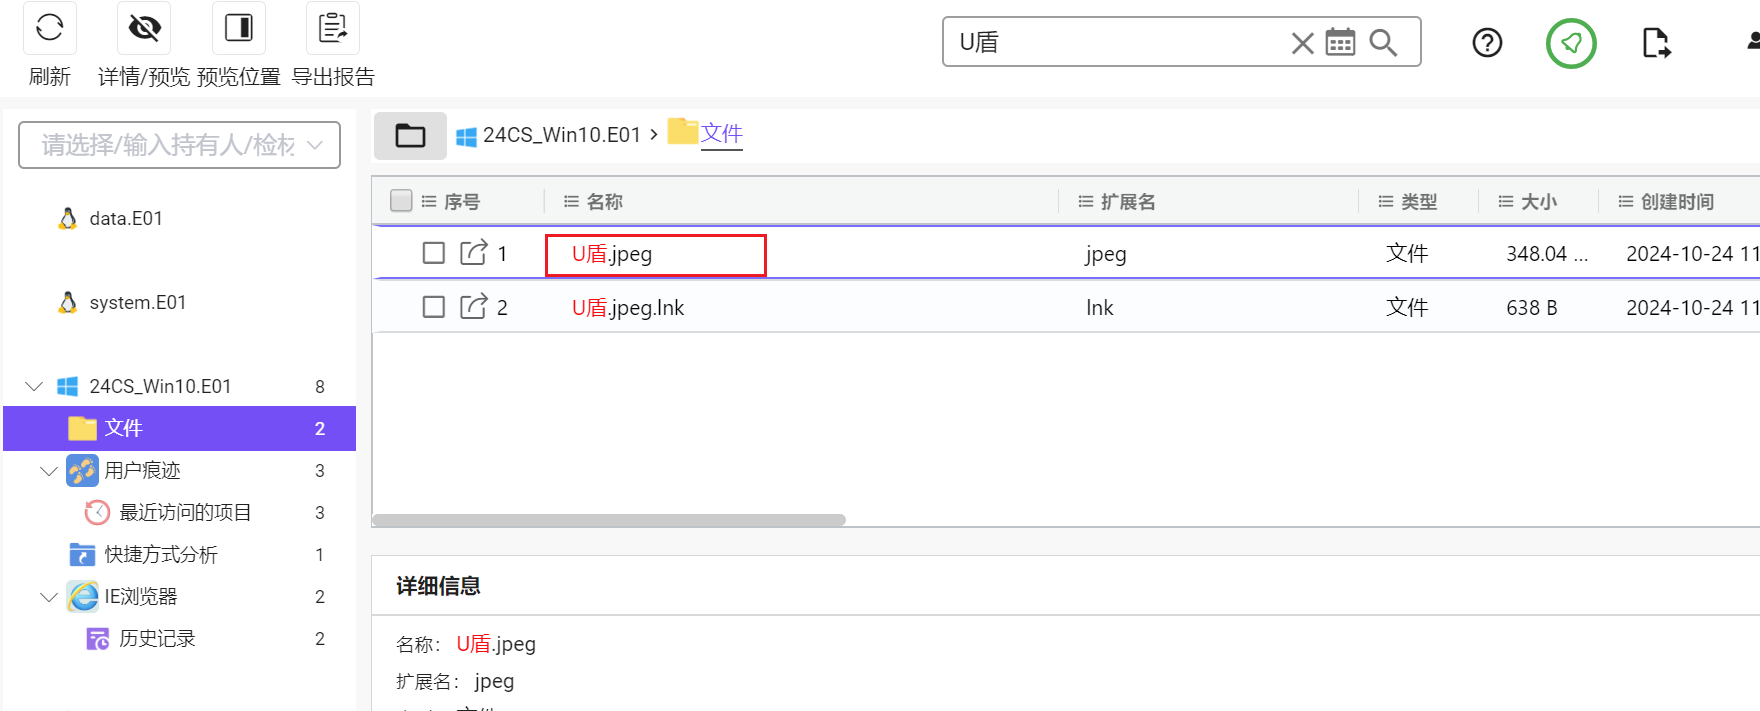Click the 文件 breadcrumb link
The image size is (1760, 711).
click(721, 133)
